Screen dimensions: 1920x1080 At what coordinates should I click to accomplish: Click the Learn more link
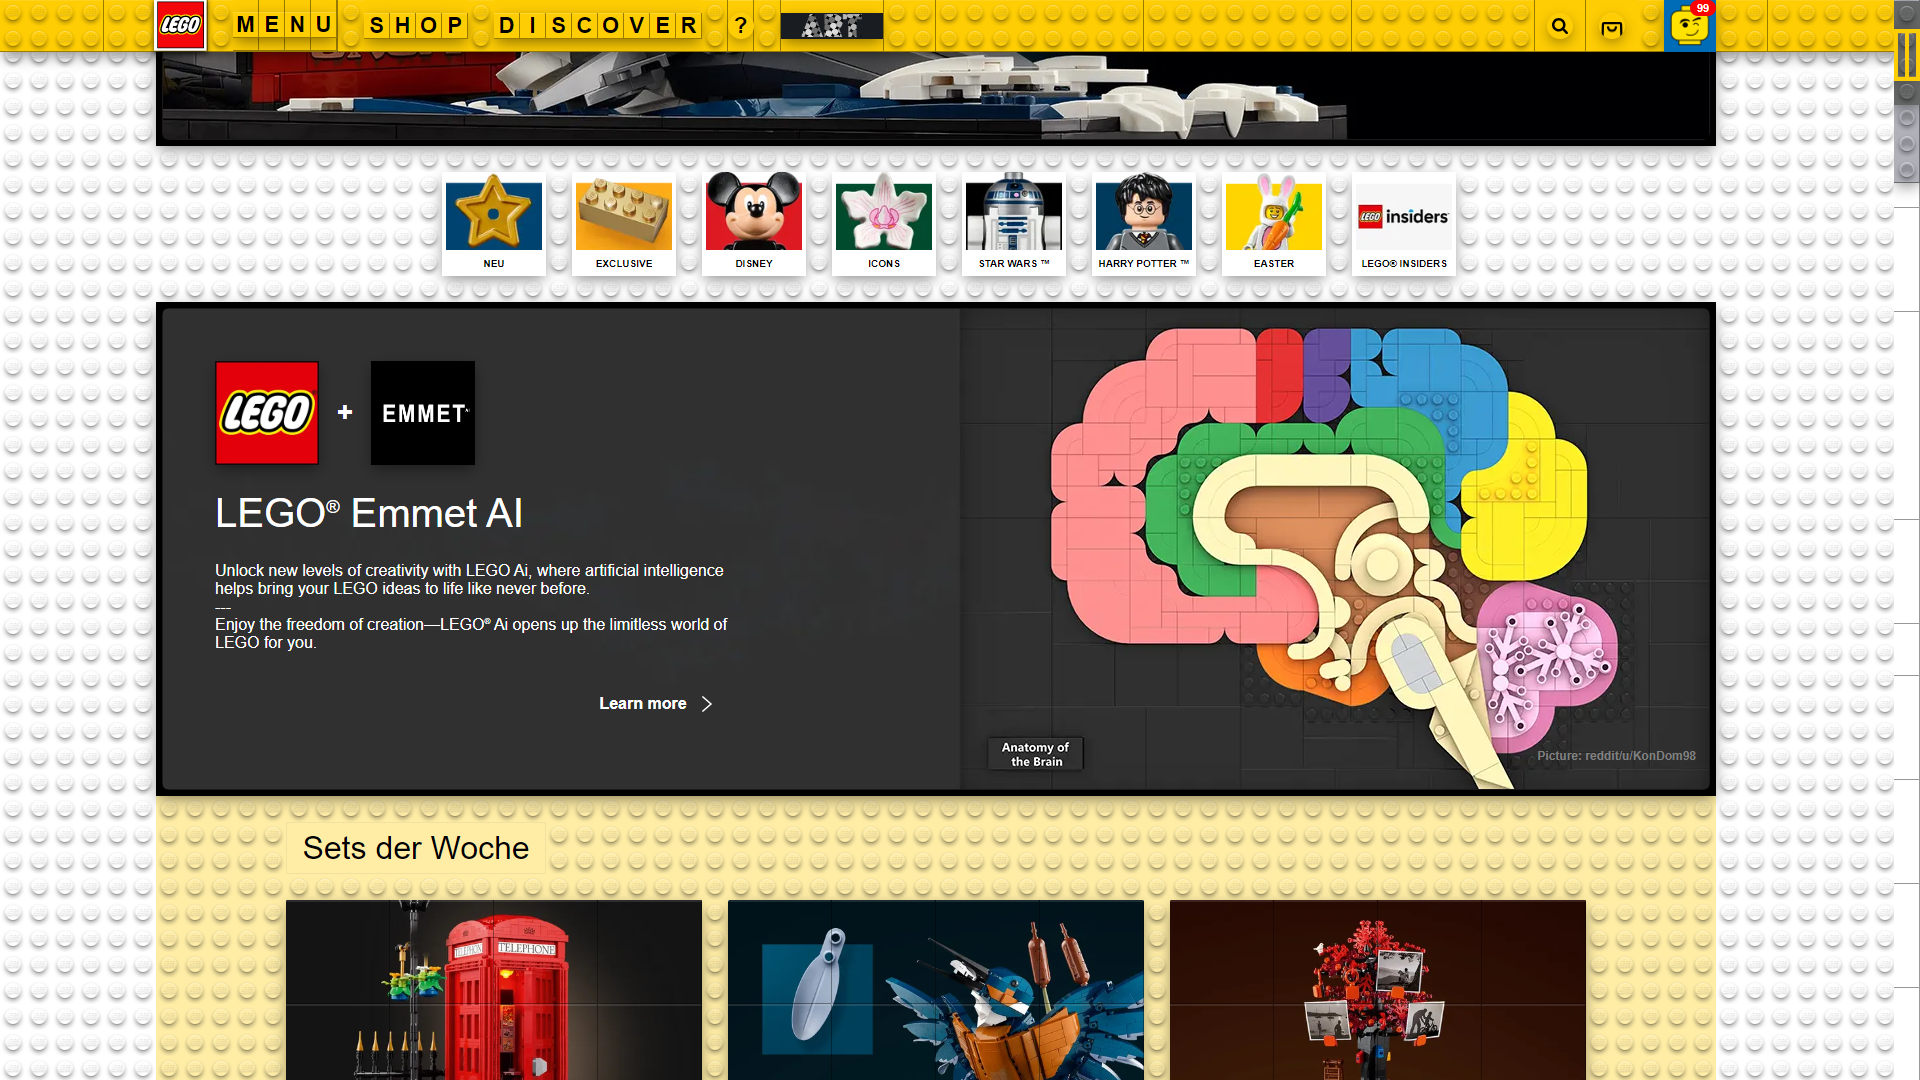643,704
